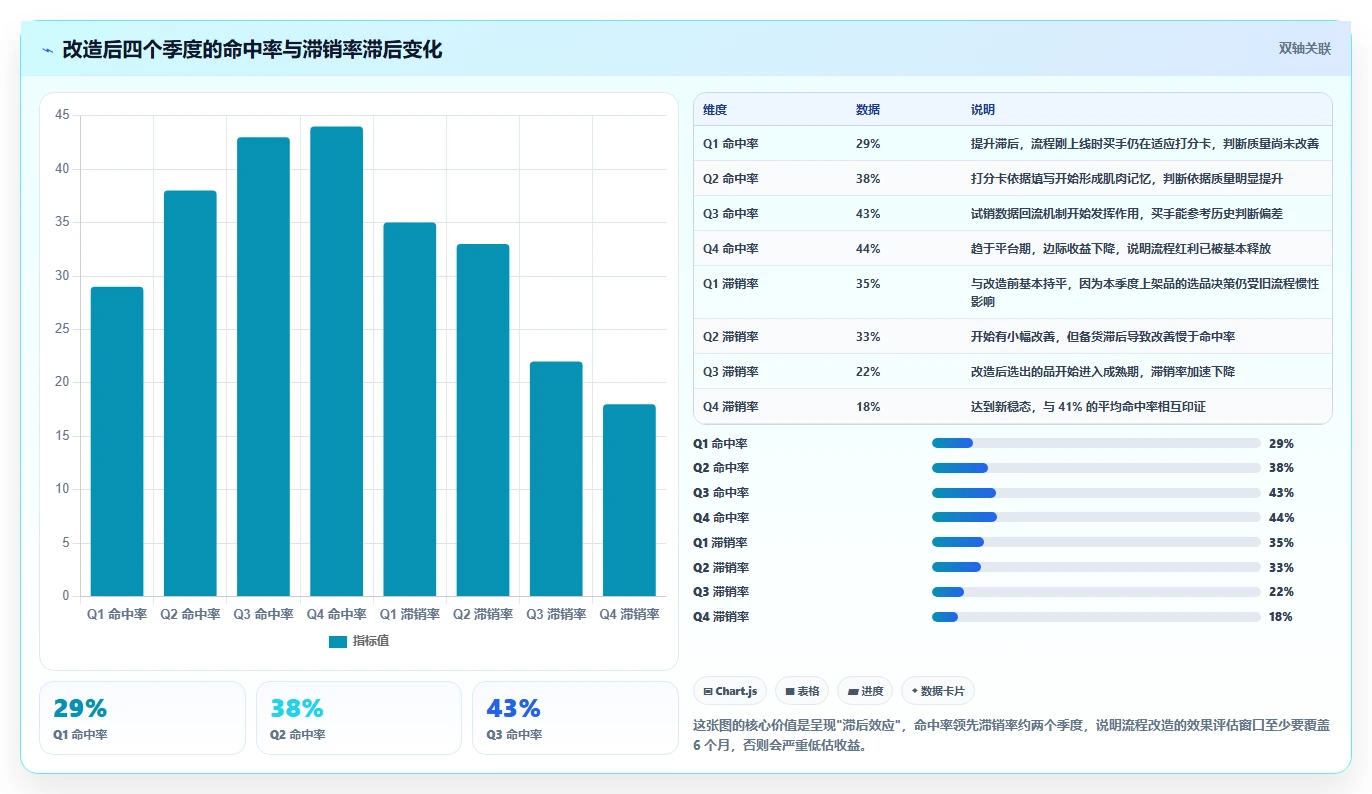Click the Q4 滞销率 bar in chart
Viewport: 1372px width, 794px height.
(x=629, y=500)
